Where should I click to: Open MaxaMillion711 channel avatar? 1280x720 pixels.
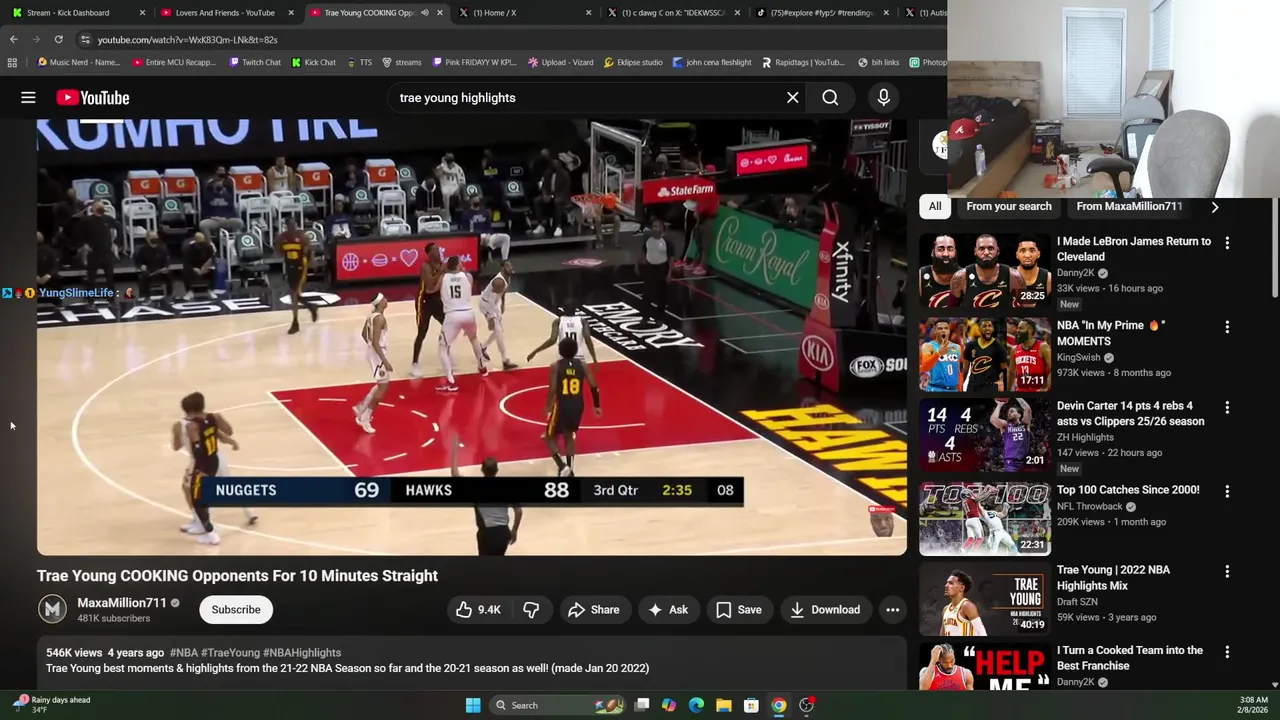[52, 609]
